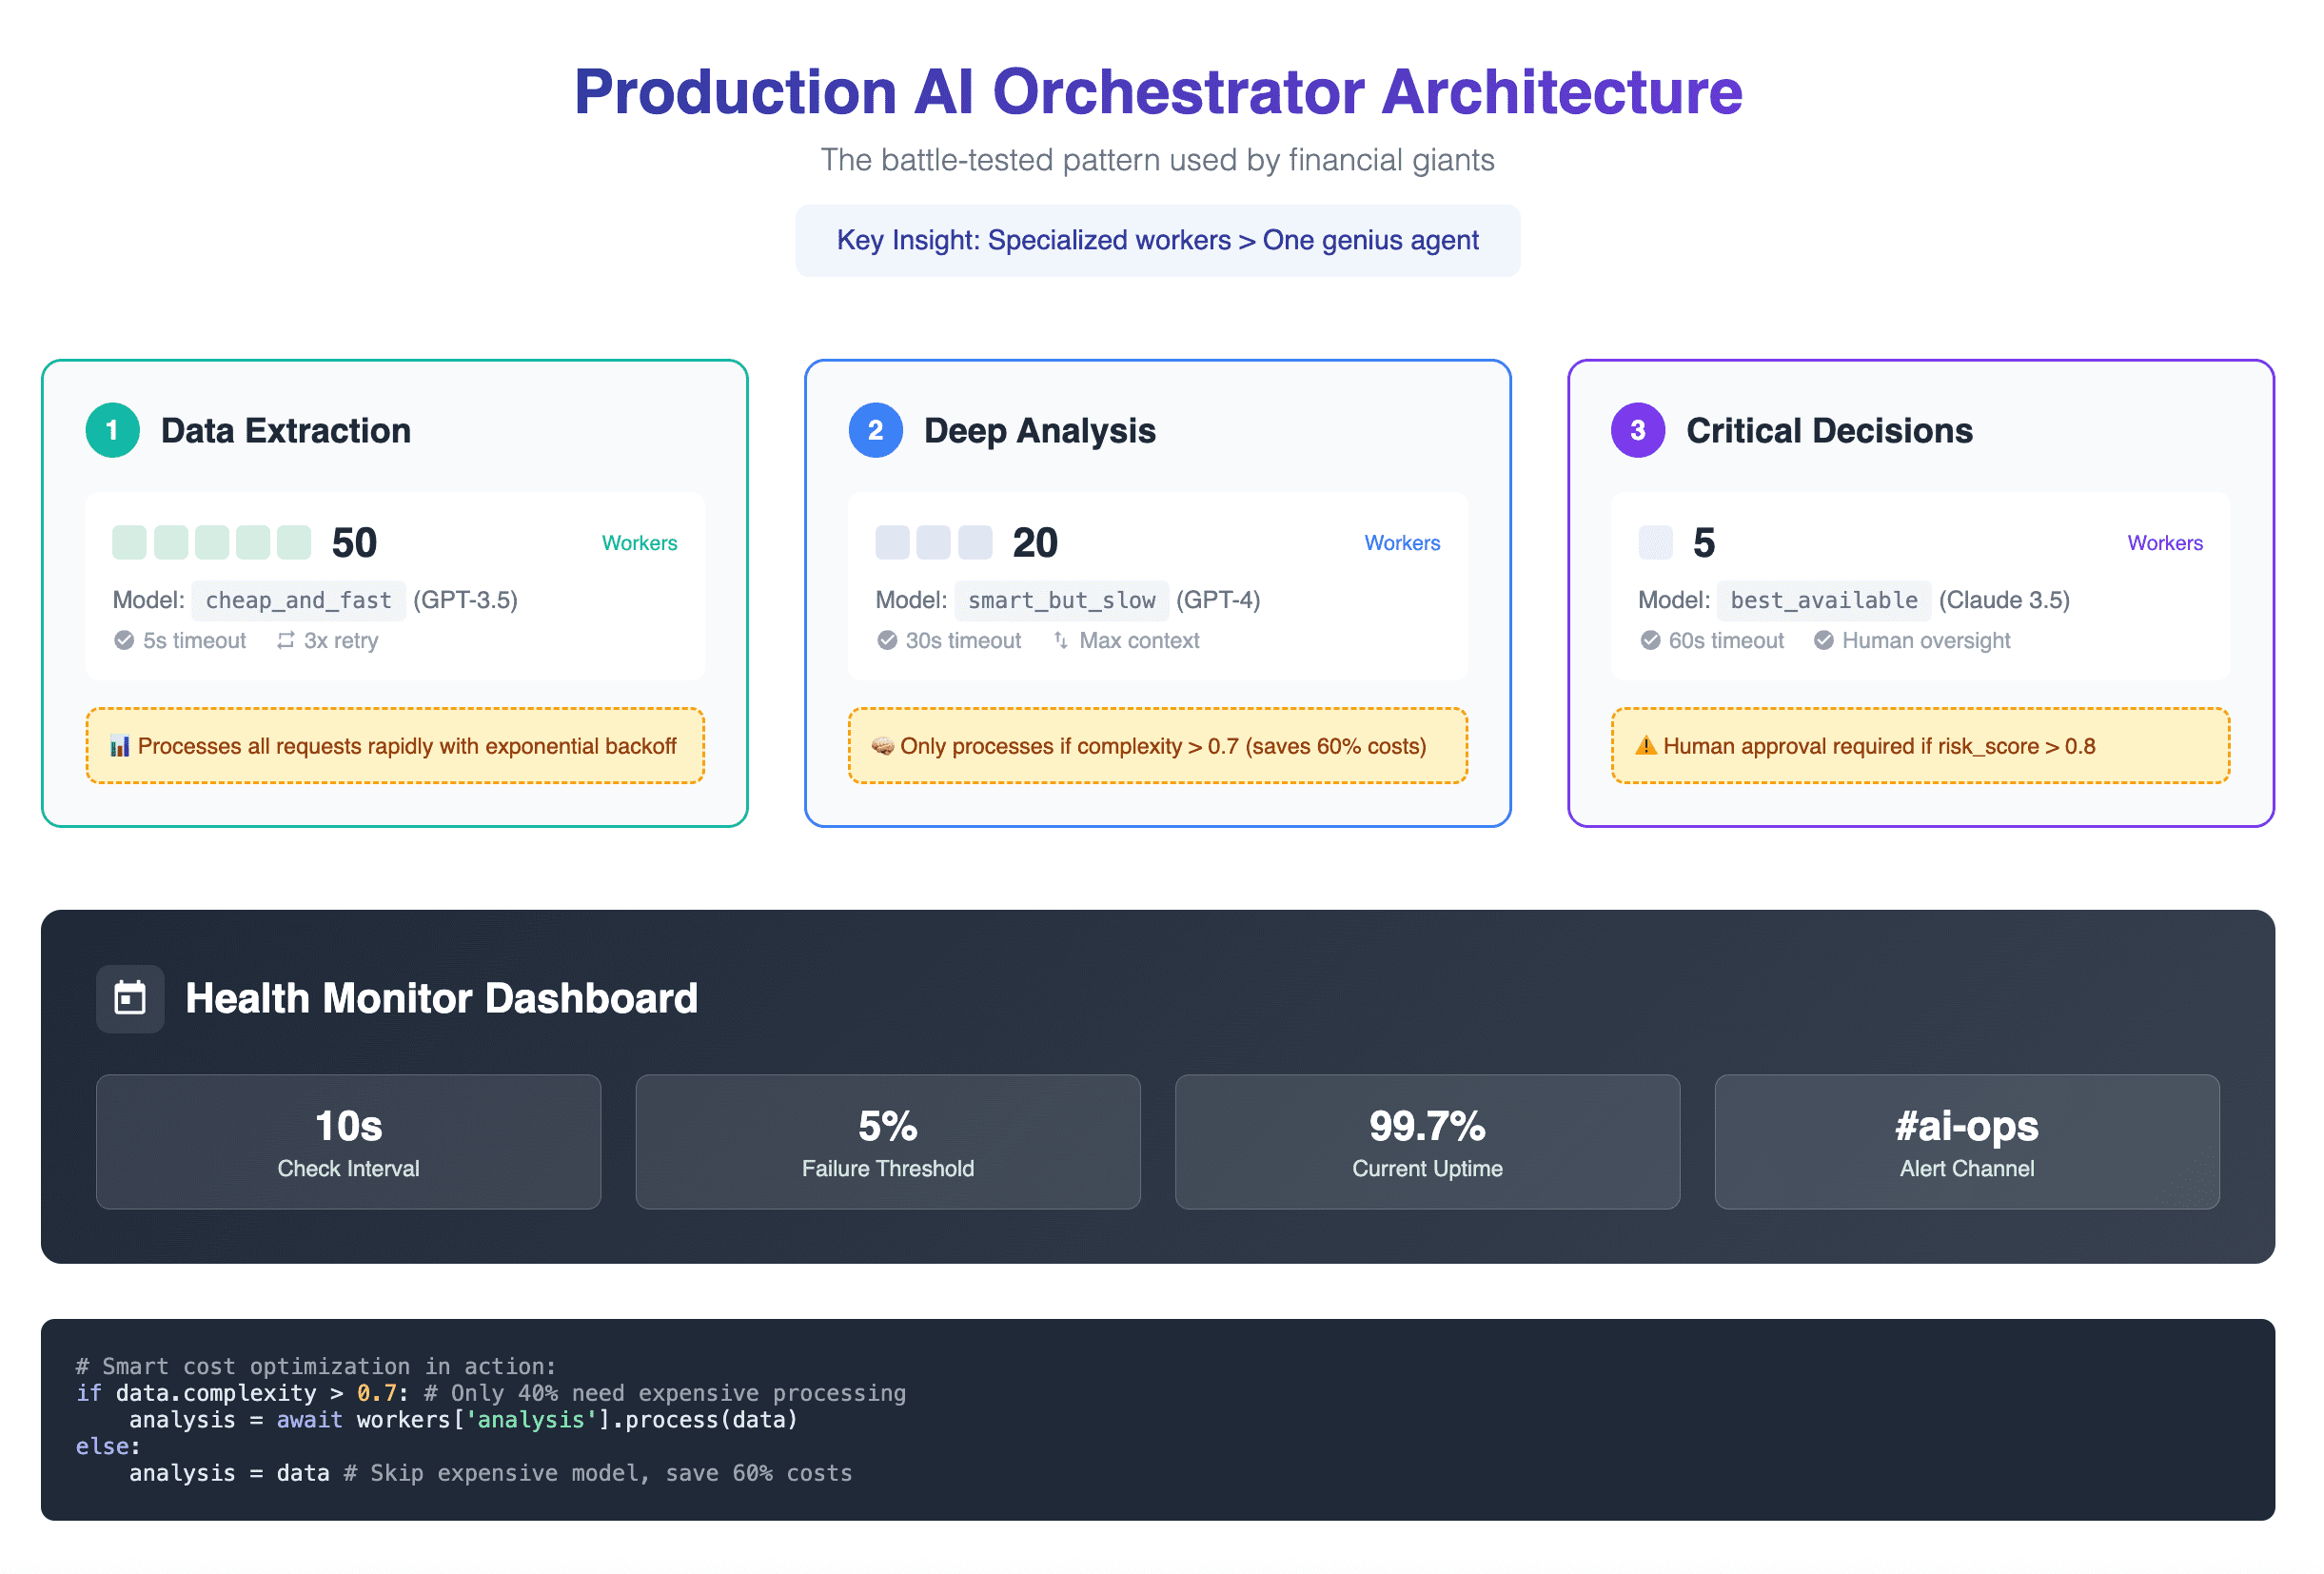Click the warning triangle in the risk_score note

pyautogui.click(x=1647, y=747)
